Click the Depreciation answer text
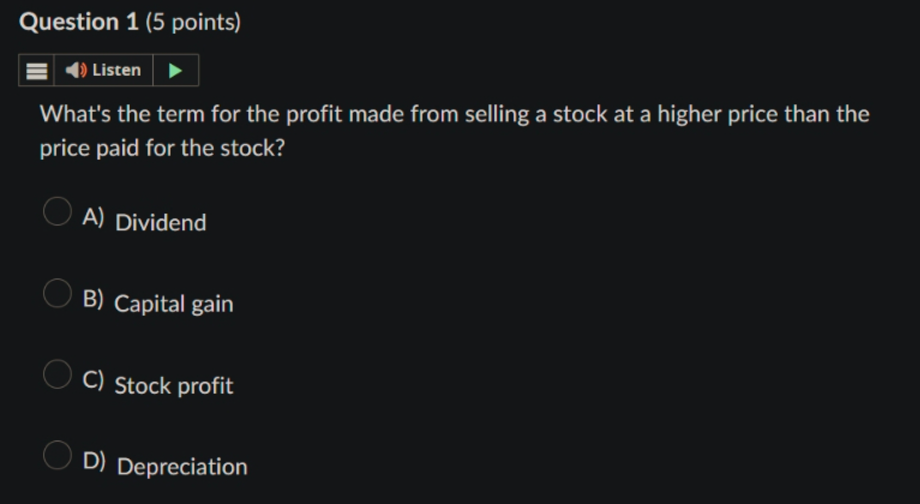Image resolution: width=920 pixels, height=504 pixels. (182, 467)
